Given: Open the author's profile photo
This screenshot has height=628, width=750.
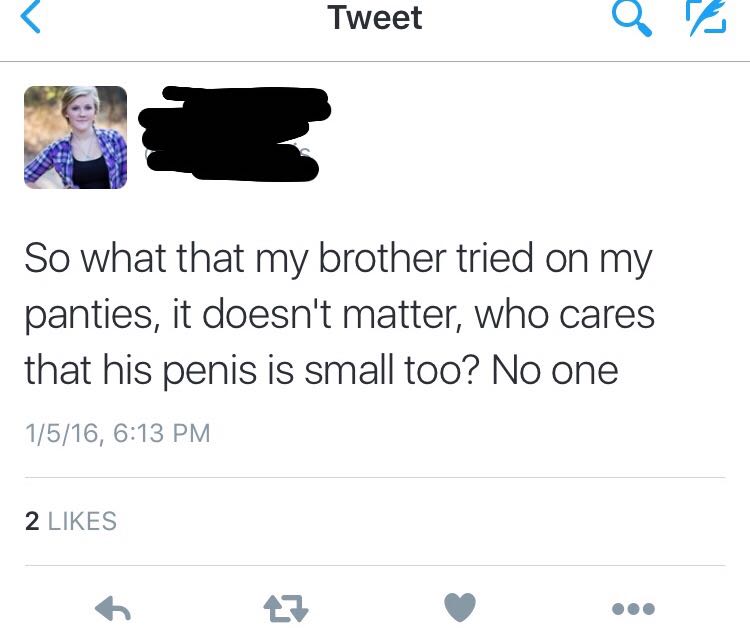Looking at the screenshot, I should coord(75,137).
